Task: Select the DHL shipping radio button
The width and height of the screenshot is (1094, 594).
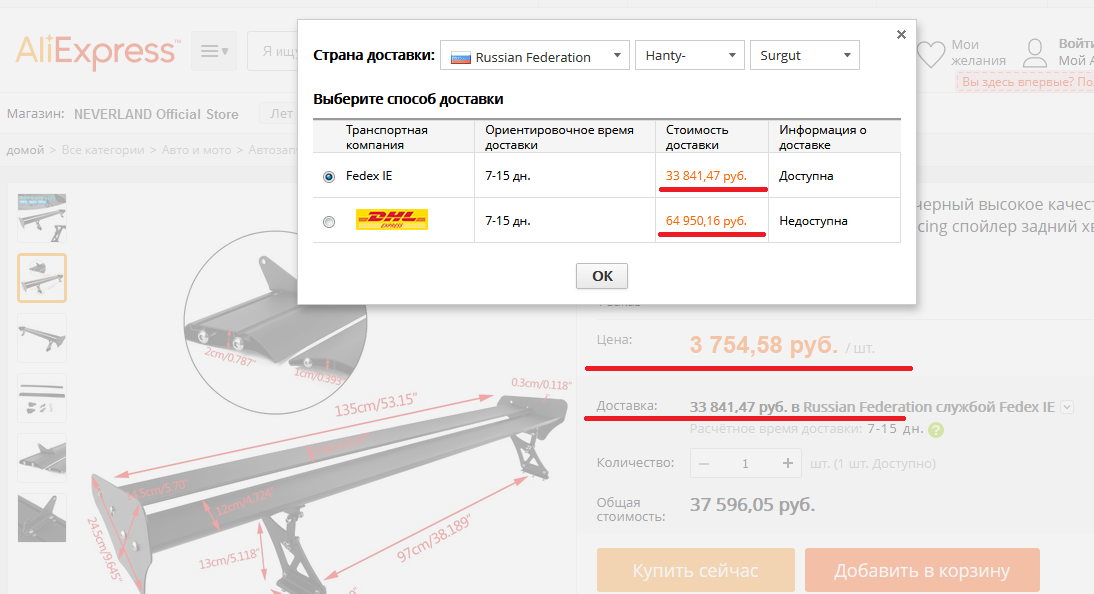Action: pos(329,222)
